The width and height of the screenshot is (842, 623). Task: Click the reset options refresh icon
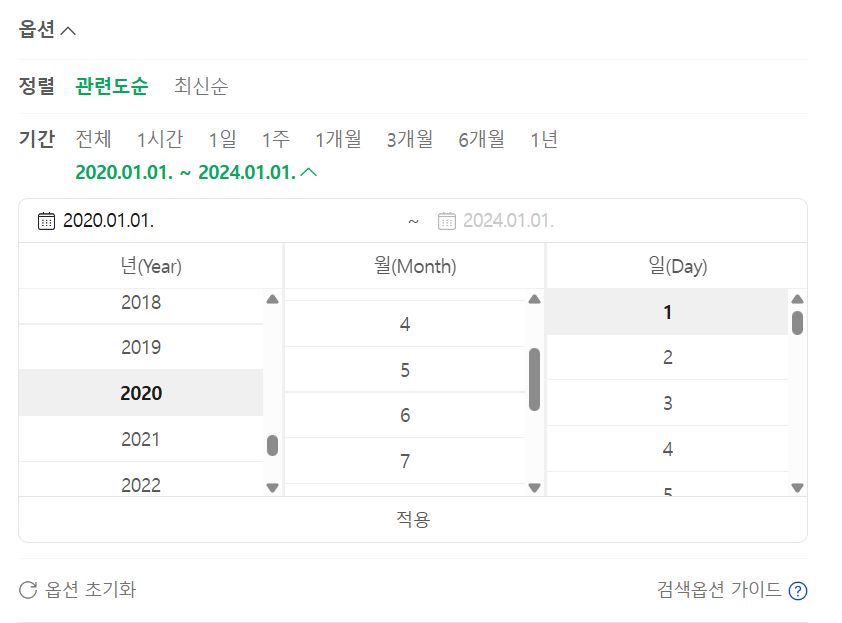click(x=28, y=590)
